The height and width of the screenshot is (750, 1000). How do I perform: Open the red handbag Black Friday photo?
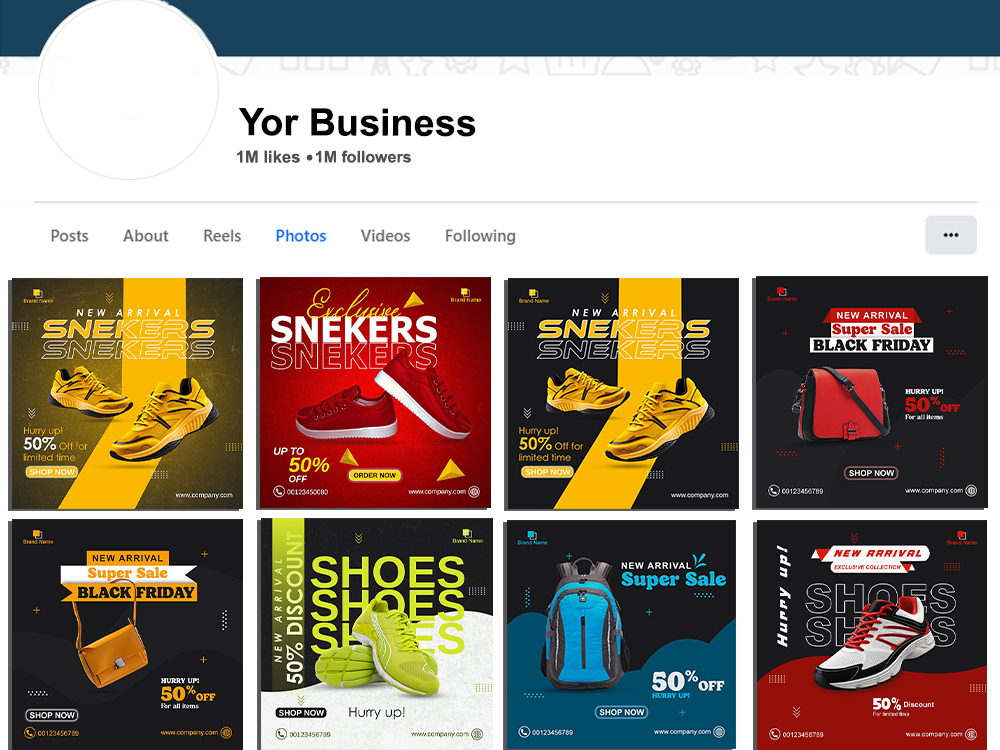[871, 392]
